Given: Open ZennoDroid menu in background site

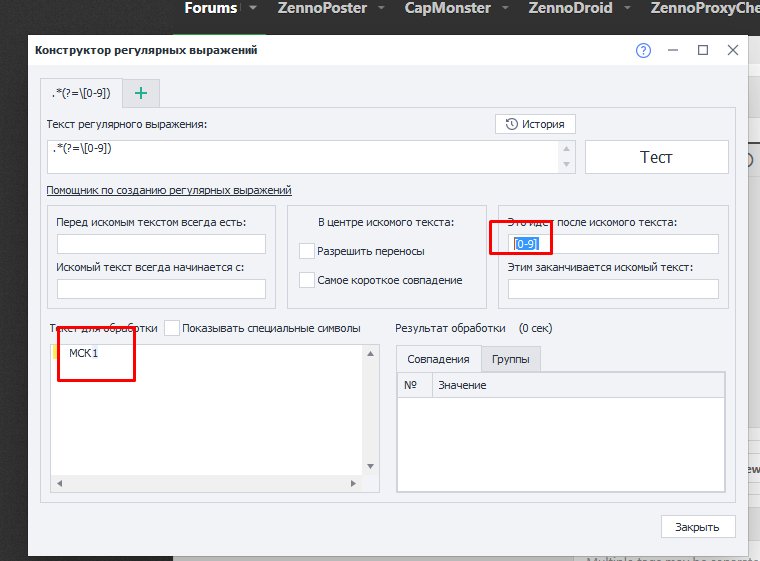Looking at the screenshot, I should click(570, 8).
